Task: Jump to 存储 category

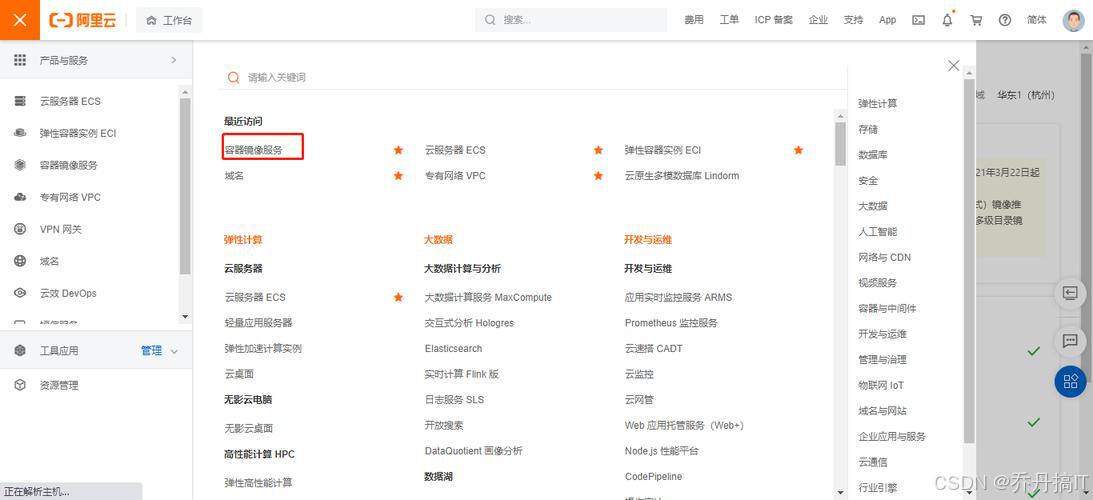Action: 868,129
